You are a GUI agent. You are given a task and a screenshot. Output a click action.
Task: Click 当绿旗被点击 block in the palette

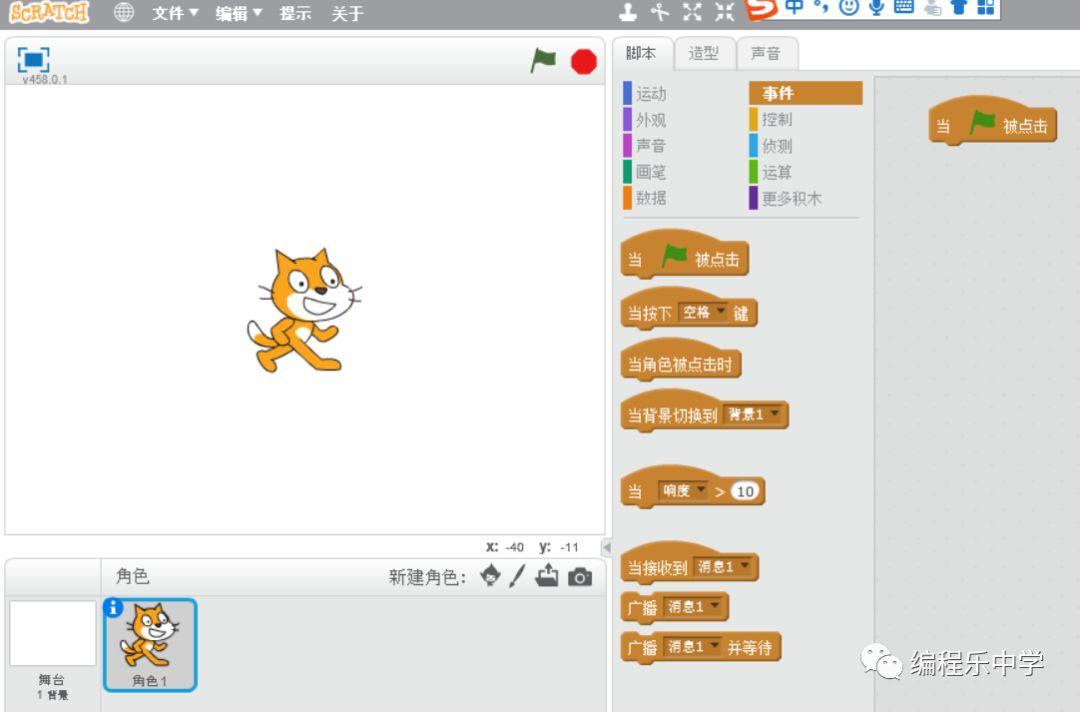(x=685, y=255)
